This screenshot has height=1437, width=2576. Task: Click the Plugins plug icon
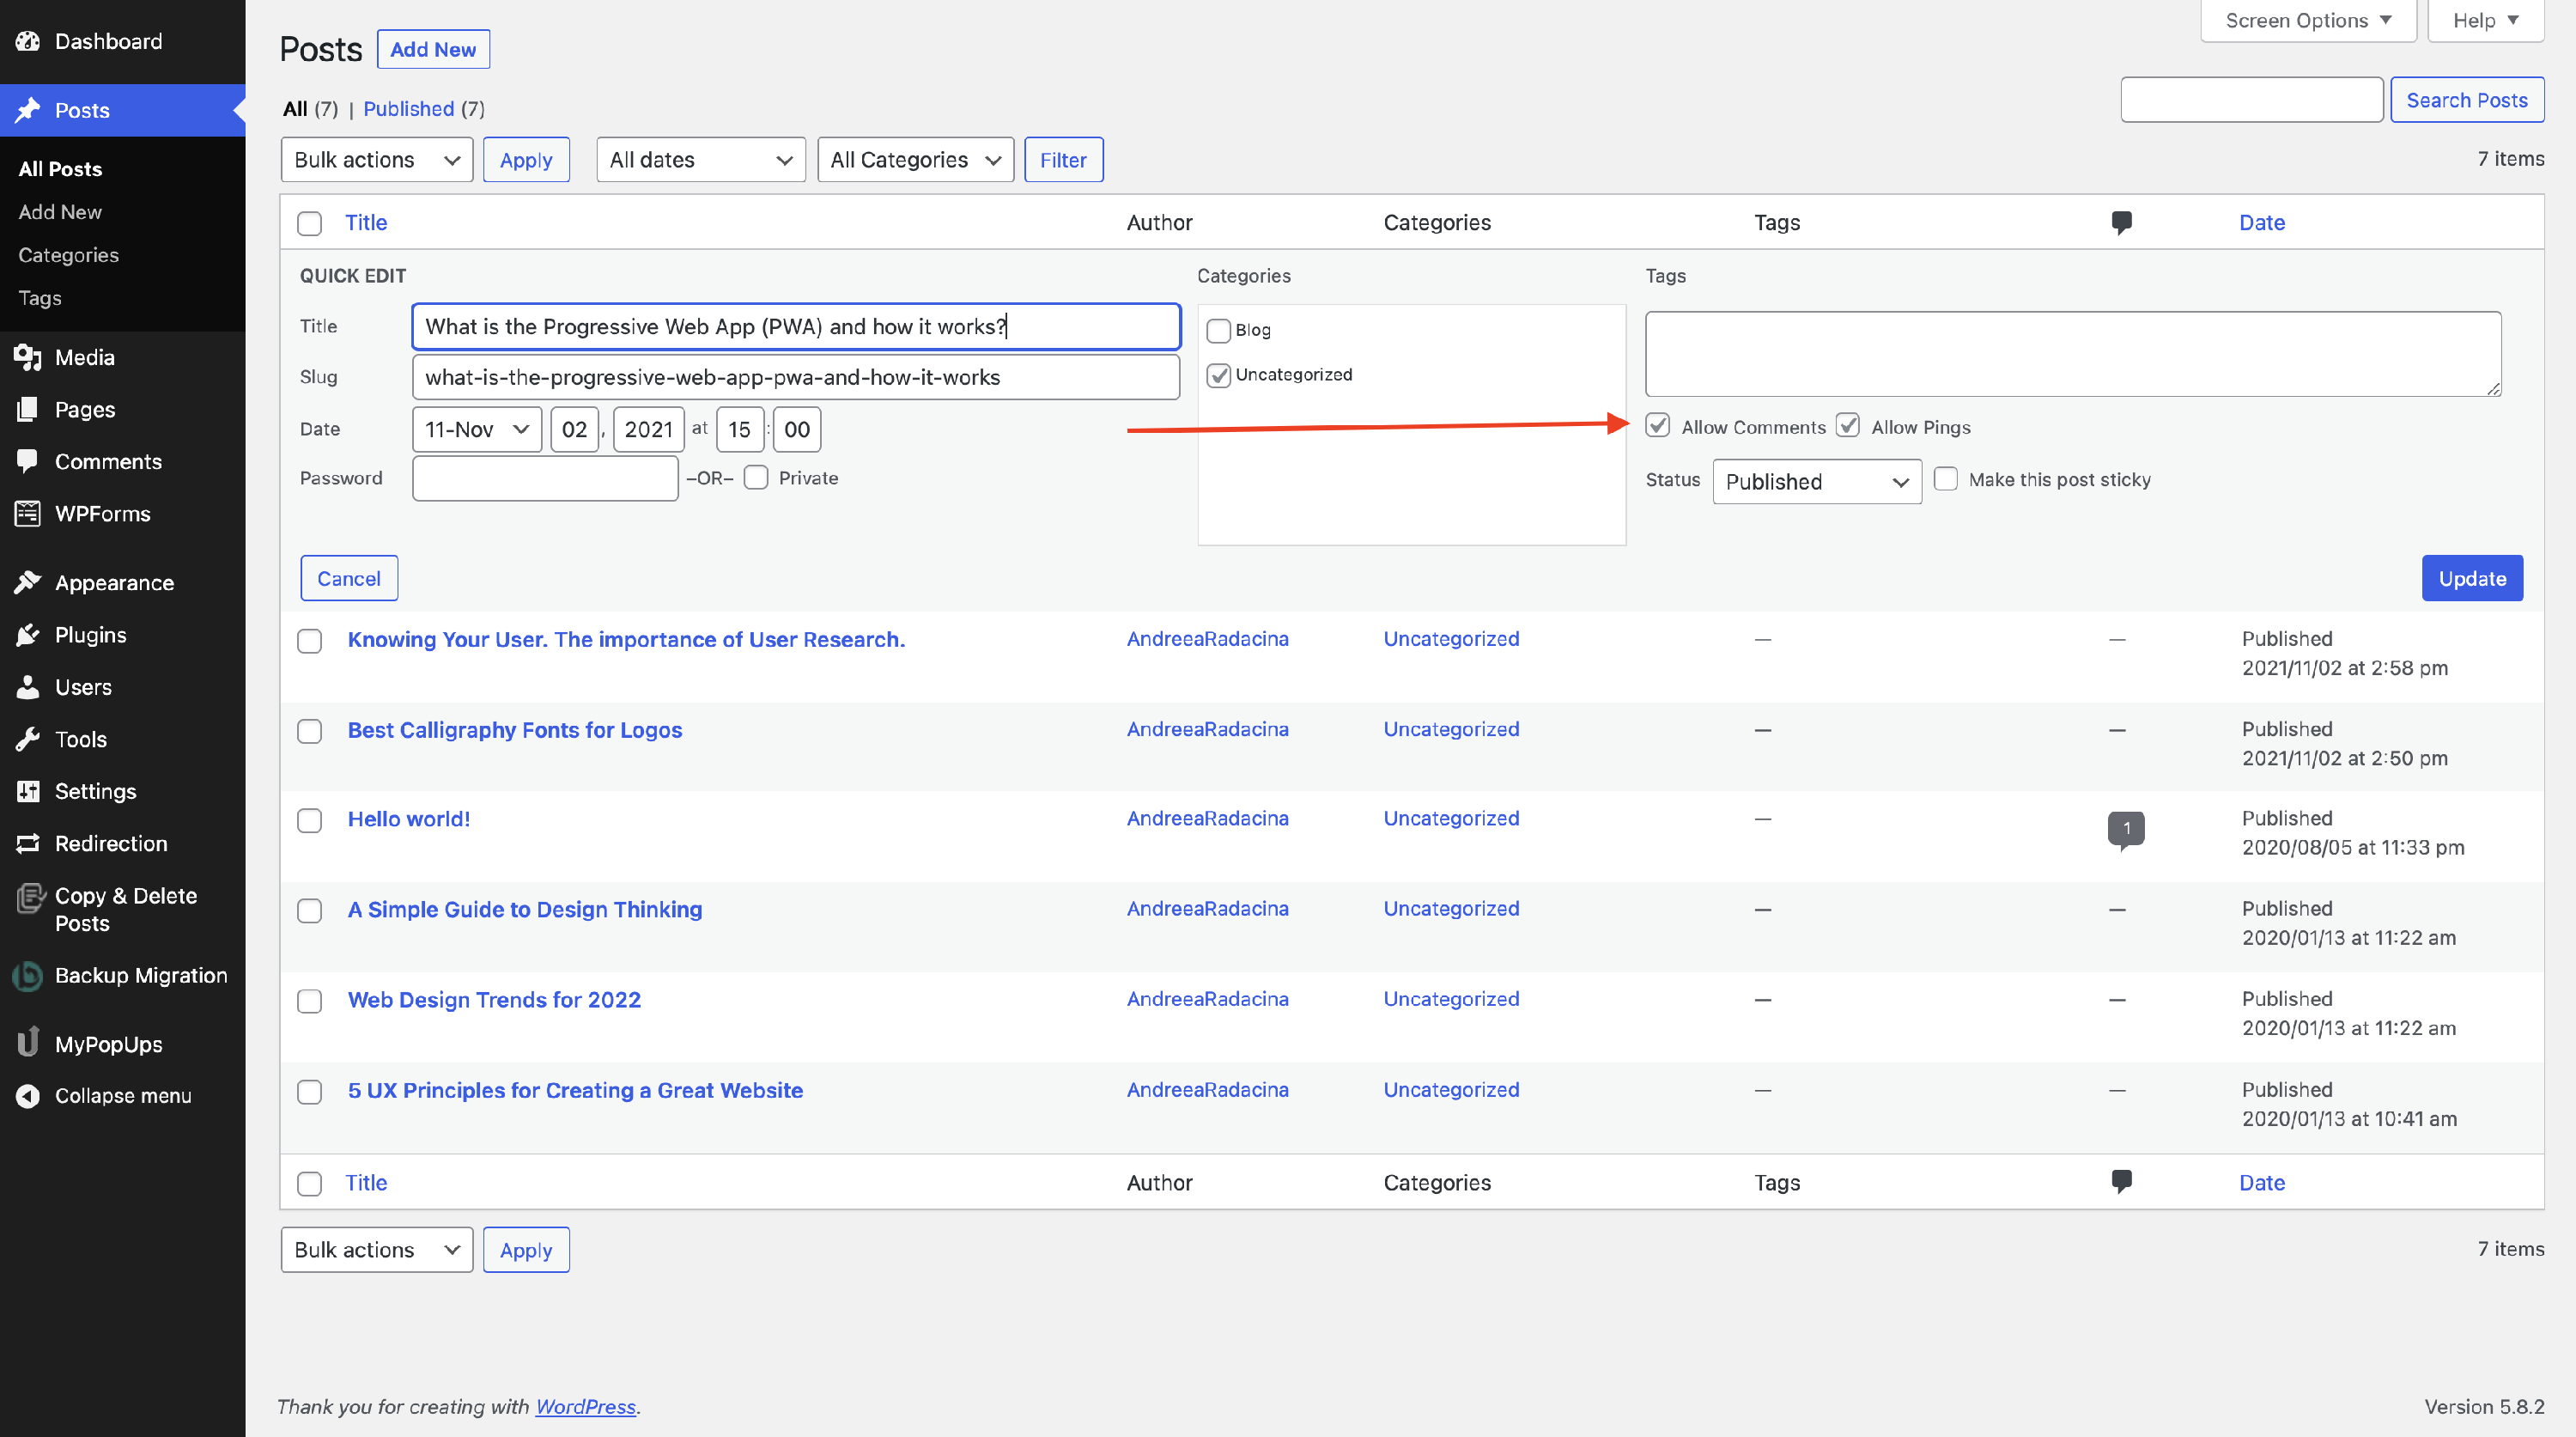(x=28, y=635)
